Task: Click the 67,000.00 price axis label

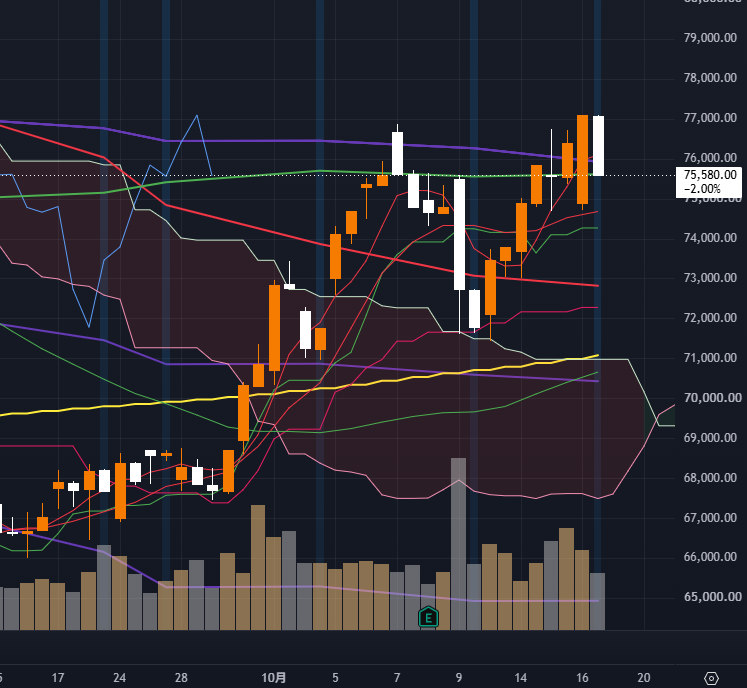Action: click(712, 518)
